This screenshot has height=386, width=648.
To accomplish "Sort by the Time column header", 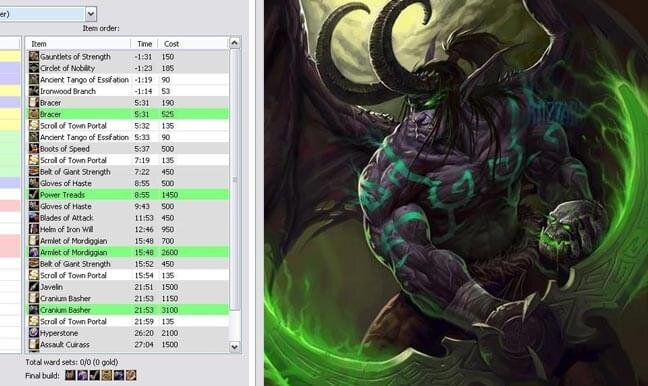I will 145,44.
